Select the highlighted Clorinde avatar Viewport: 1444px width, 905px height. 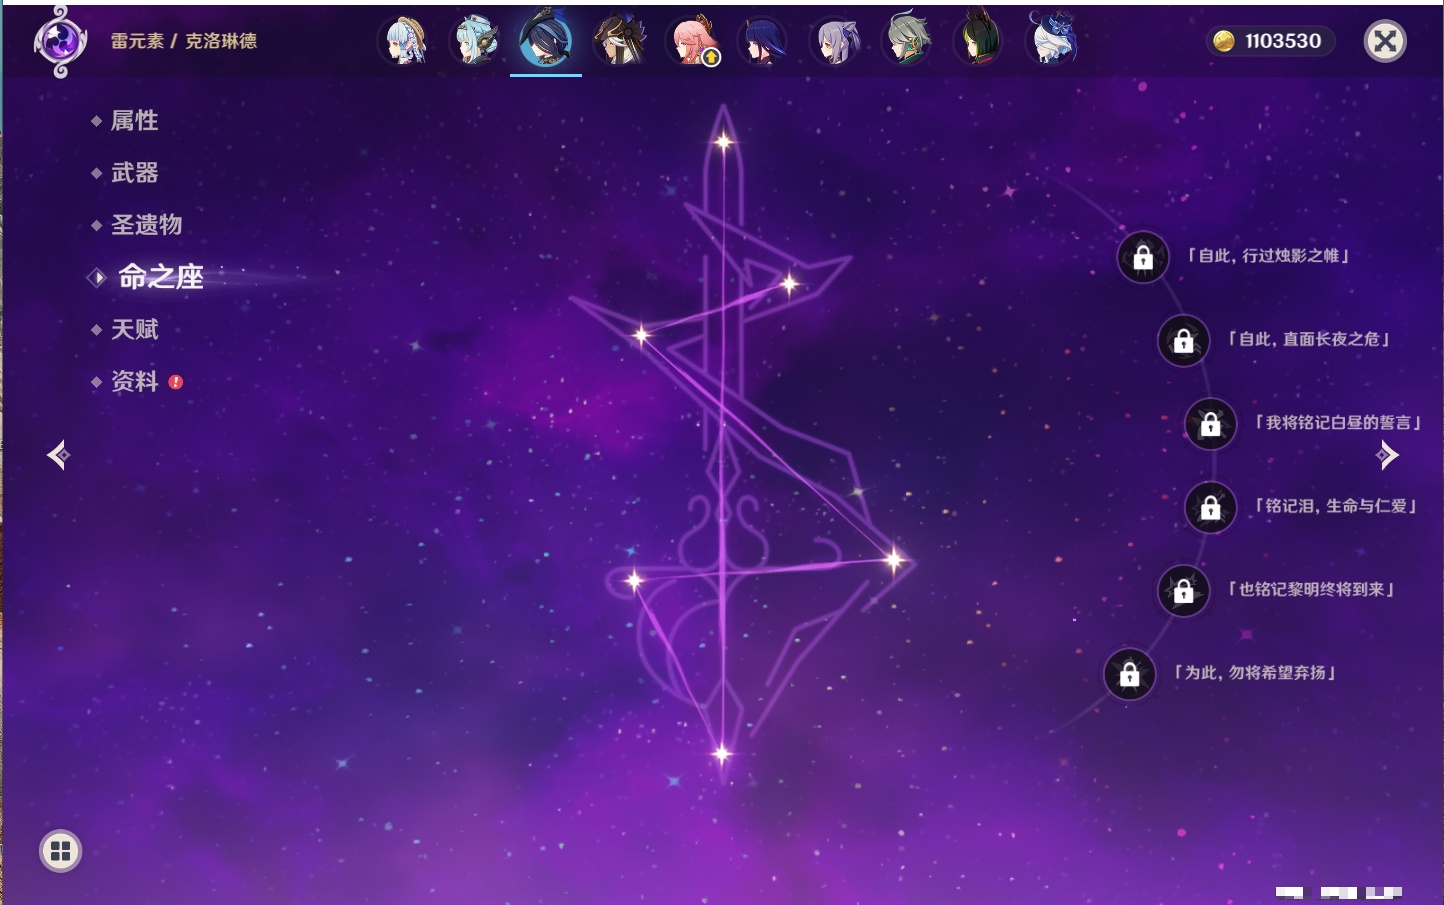pyautogui.click(x=546, y=39)
